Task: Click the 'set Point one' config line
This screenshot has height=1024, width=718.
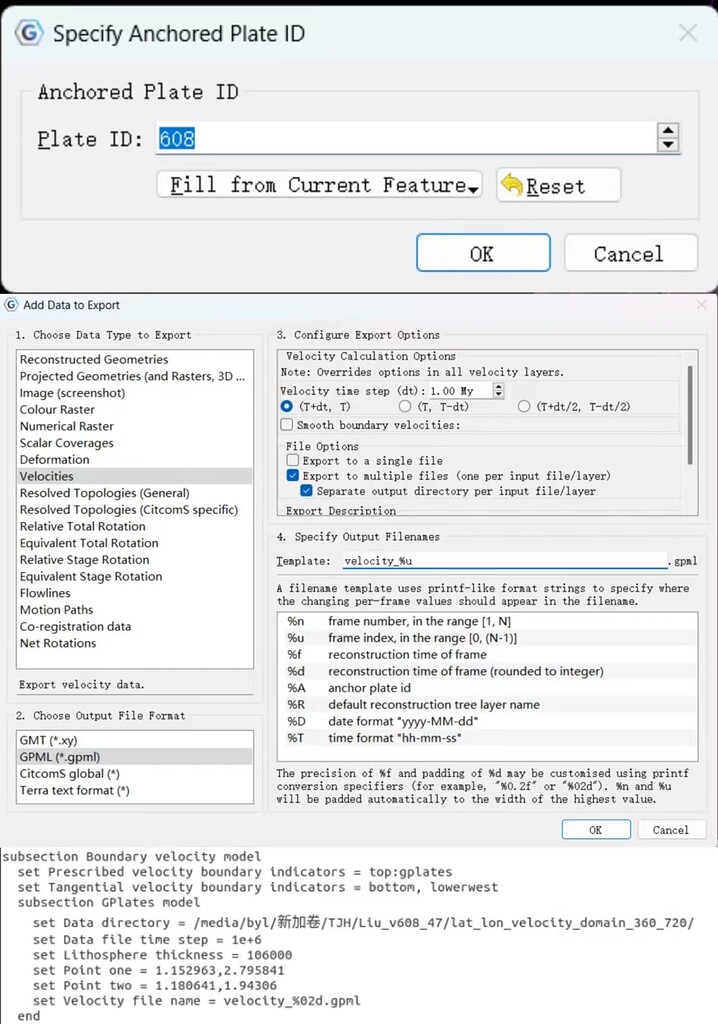Action: click(x=158, y=970)
